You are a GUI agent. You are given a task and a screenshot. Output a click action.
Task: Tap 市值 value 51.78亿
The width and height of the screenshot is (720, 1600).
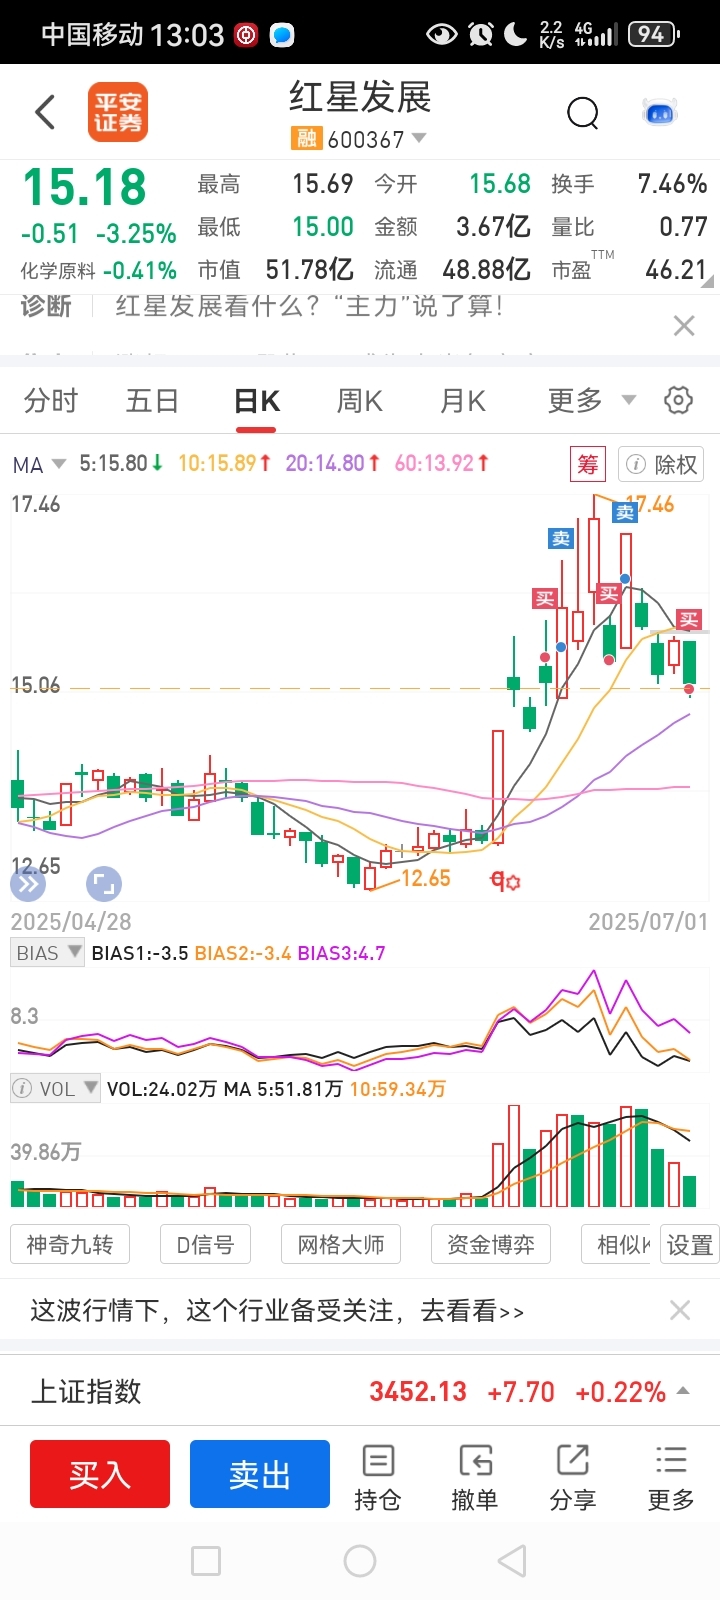(309, 270)
